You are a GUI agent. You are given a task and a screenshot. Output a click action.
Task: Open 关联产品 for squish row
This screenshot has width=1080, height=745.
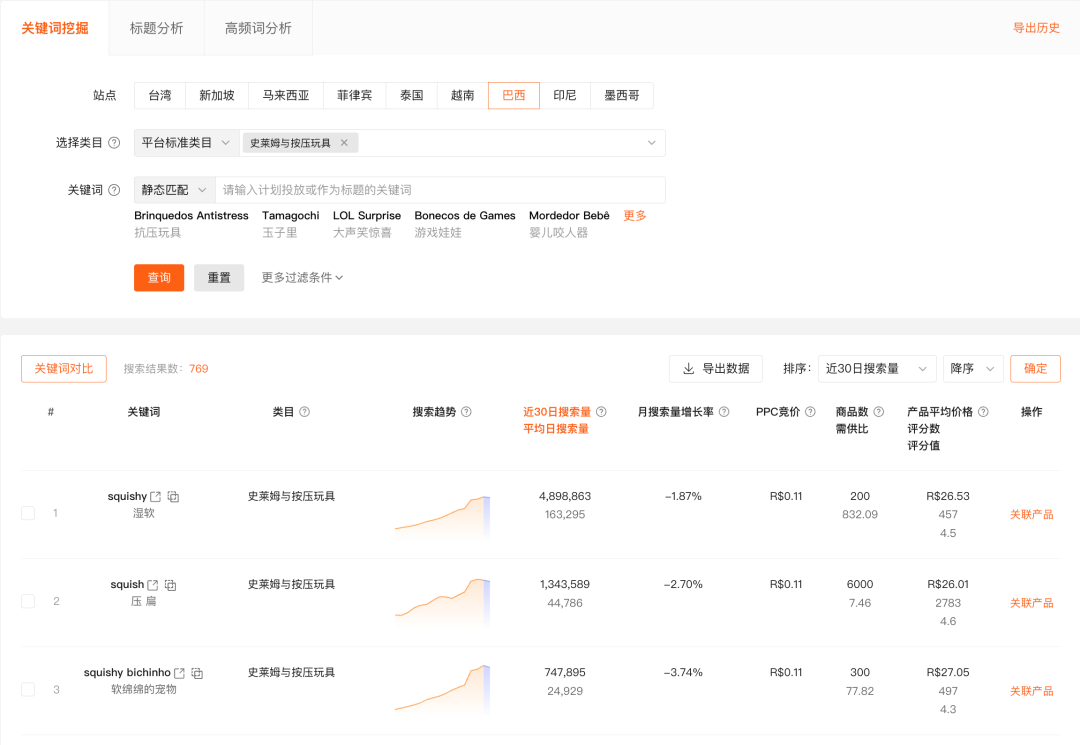1031,602
